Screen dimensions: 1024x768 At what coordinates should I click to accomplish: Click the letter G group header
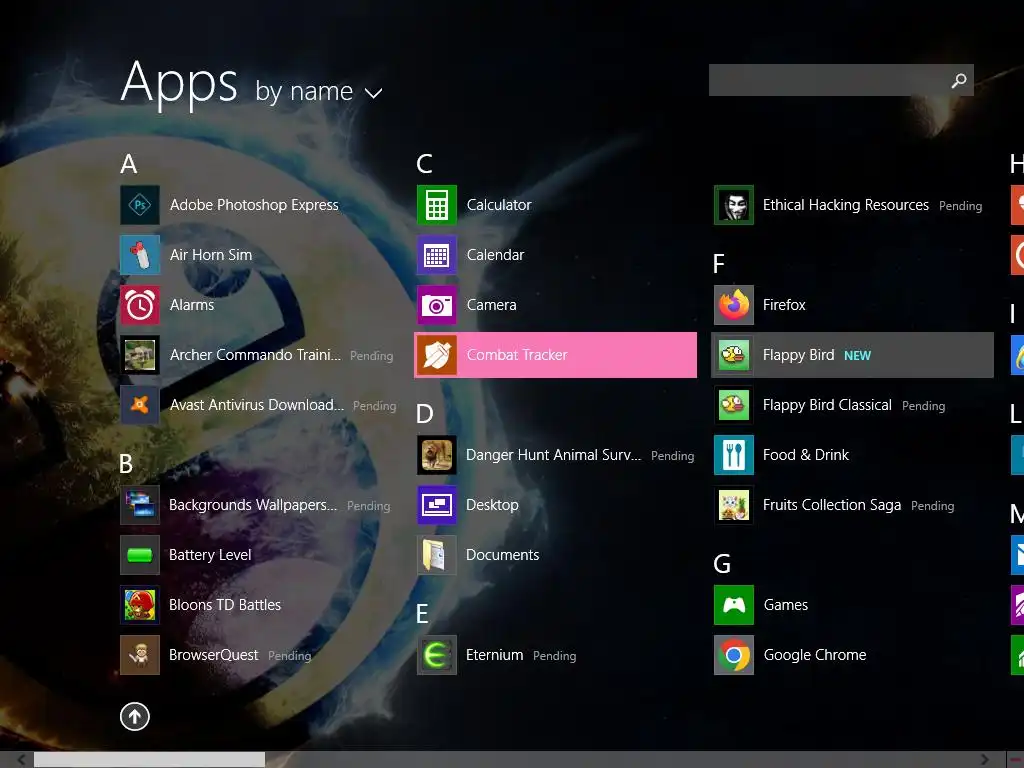tap(722, 564)
